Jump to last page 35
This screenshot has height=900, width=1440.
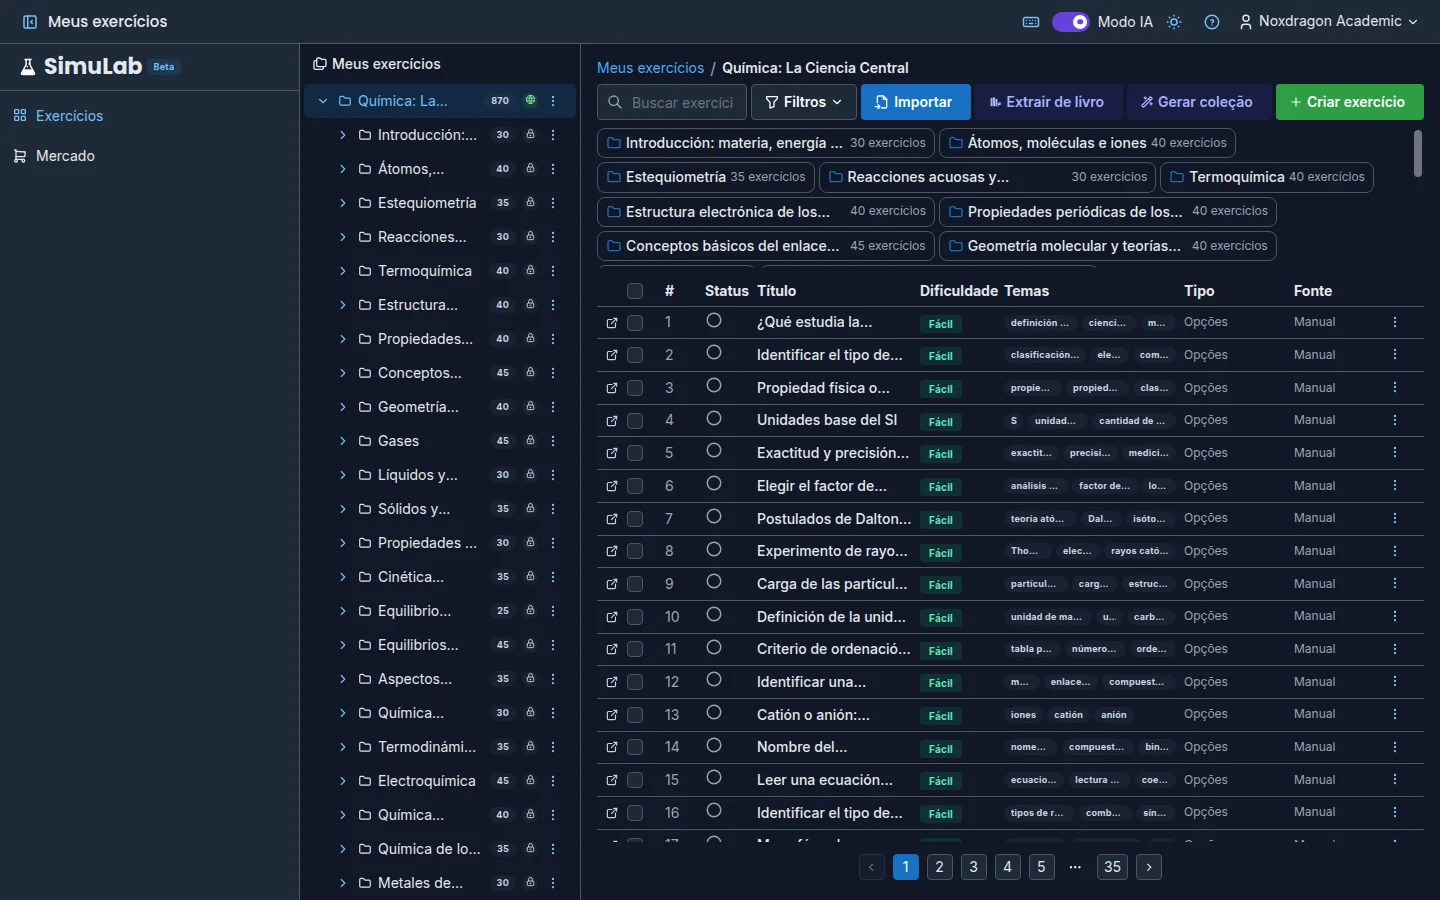point(1112,867)
